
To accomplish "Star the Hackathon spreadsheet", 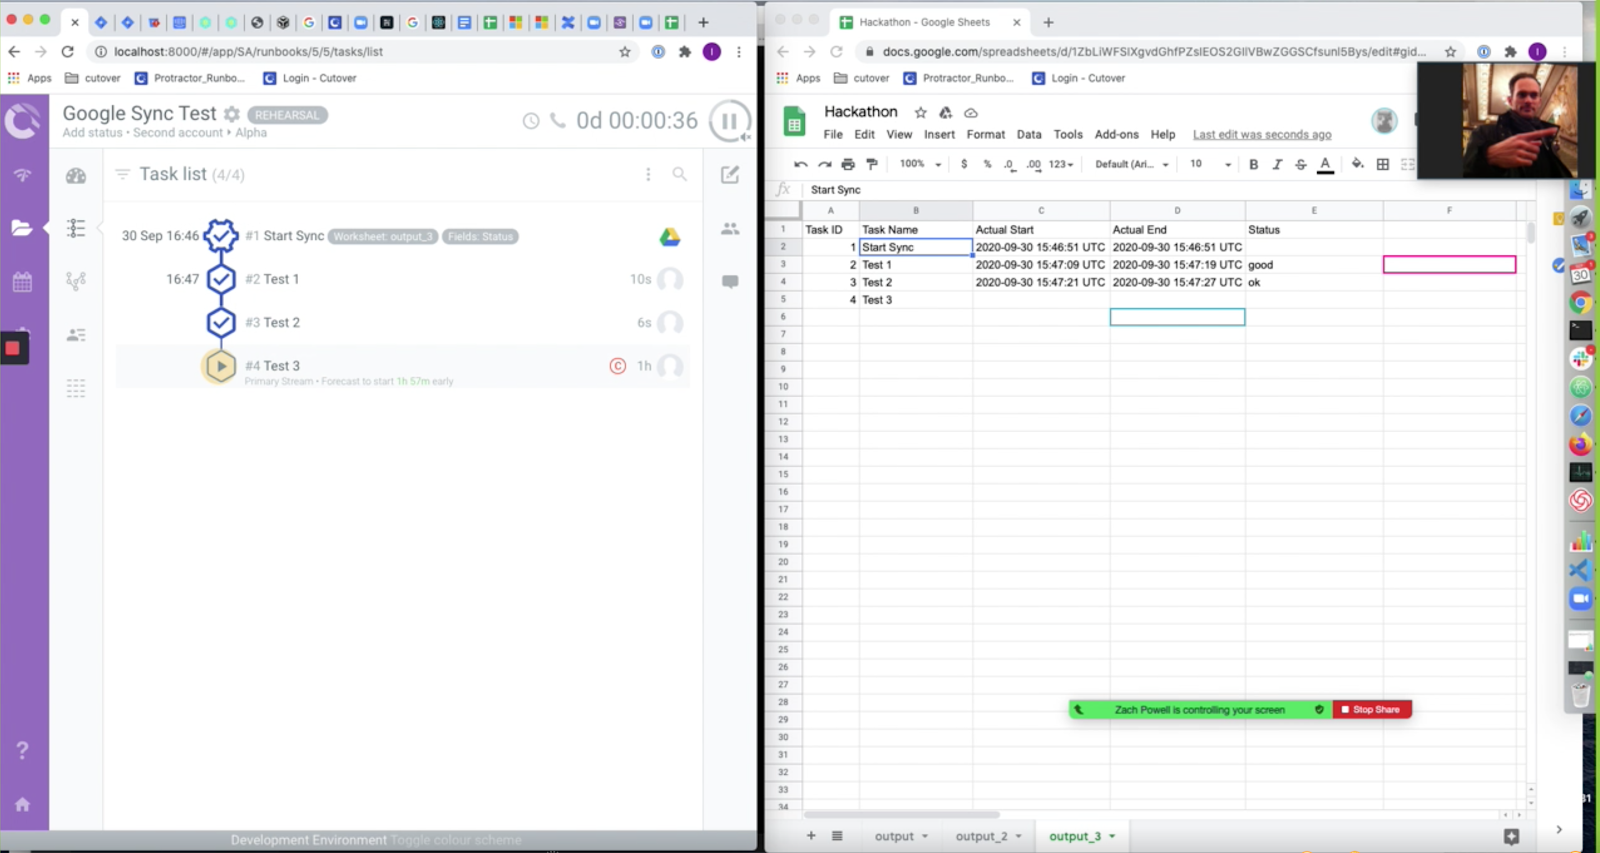I will point(921,112).
